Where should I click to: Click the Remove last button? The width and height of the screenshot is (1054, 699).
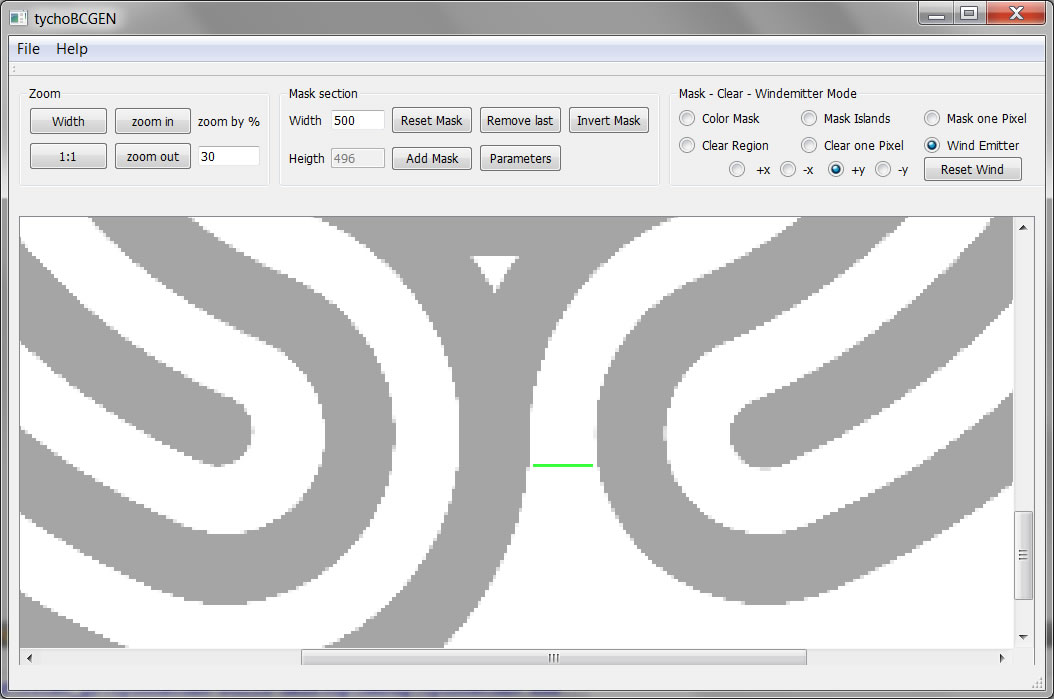click(520, 120)
